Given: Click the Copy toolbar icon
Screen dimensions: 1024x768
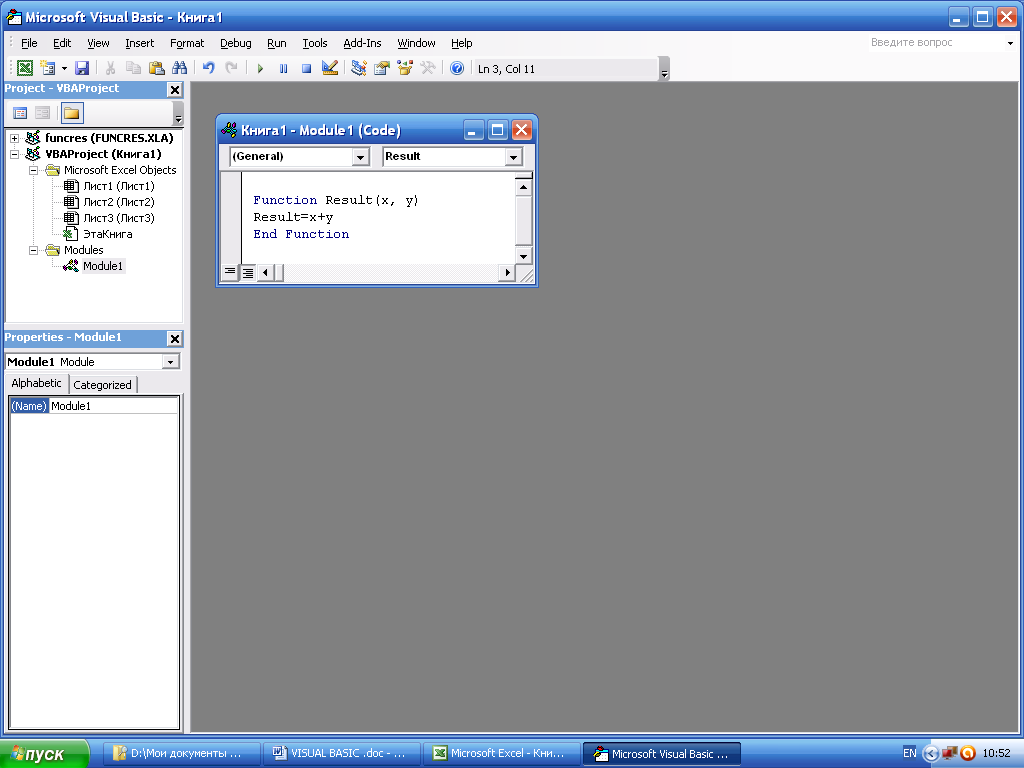Looking at the screenshot, I should coord(133,68).
